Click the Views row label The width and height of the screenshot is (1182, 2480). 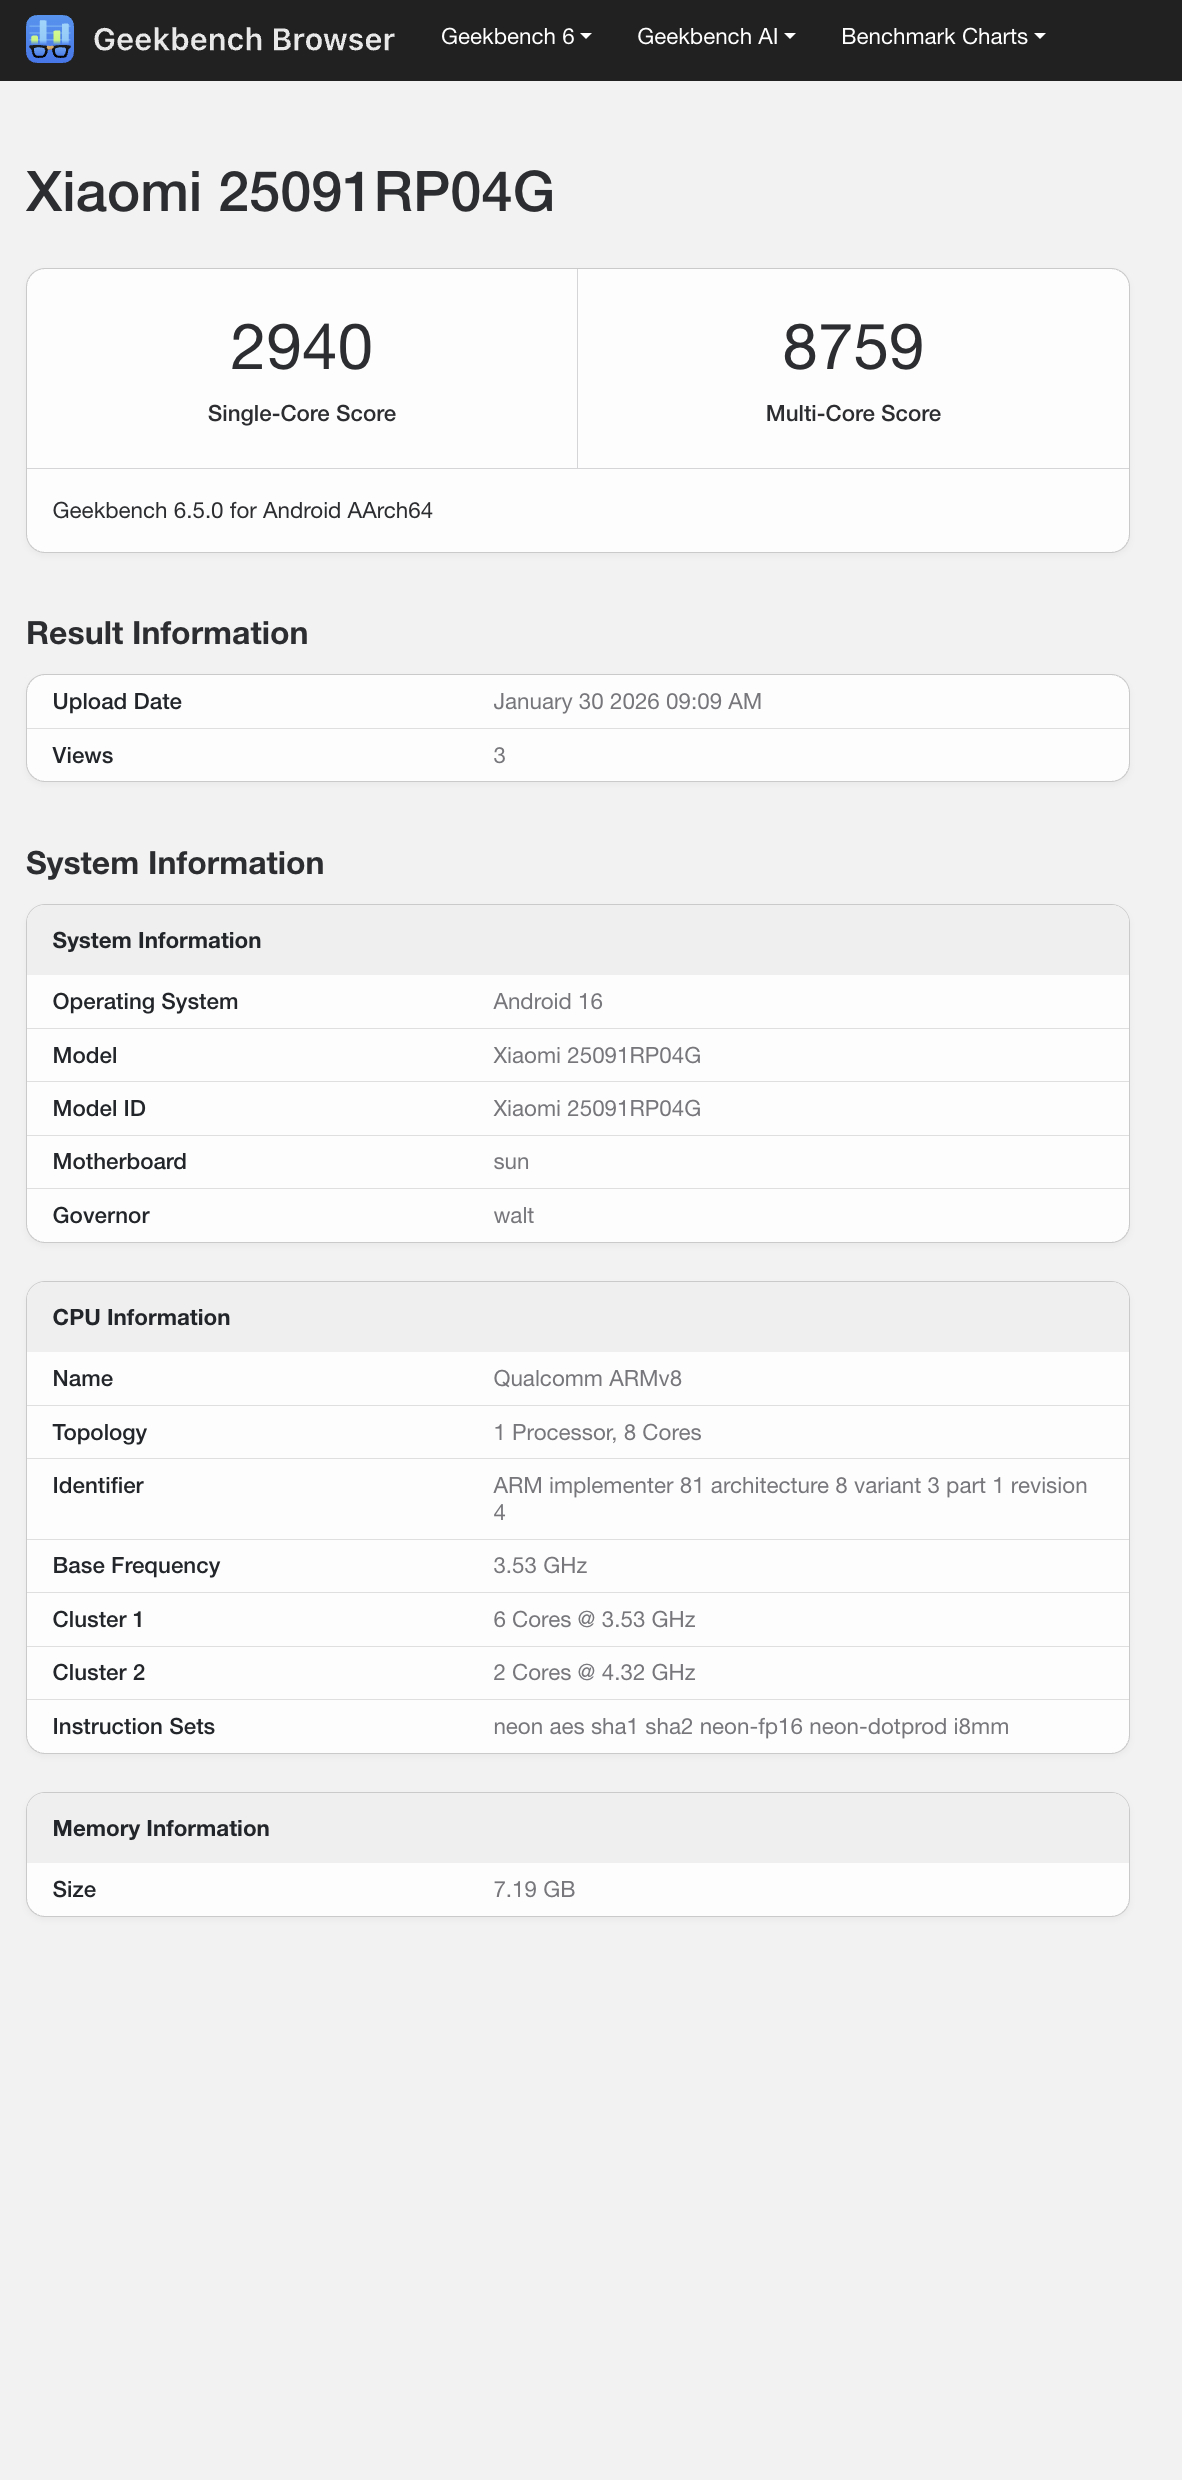(x=83, y=756)
